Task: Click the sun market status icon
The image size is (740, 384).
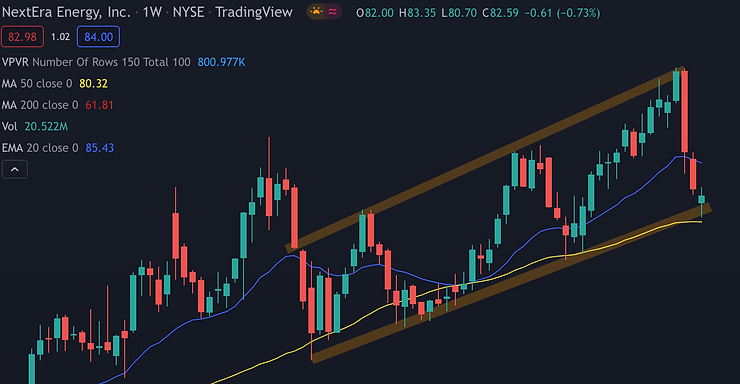Action: tap(316, 11)
